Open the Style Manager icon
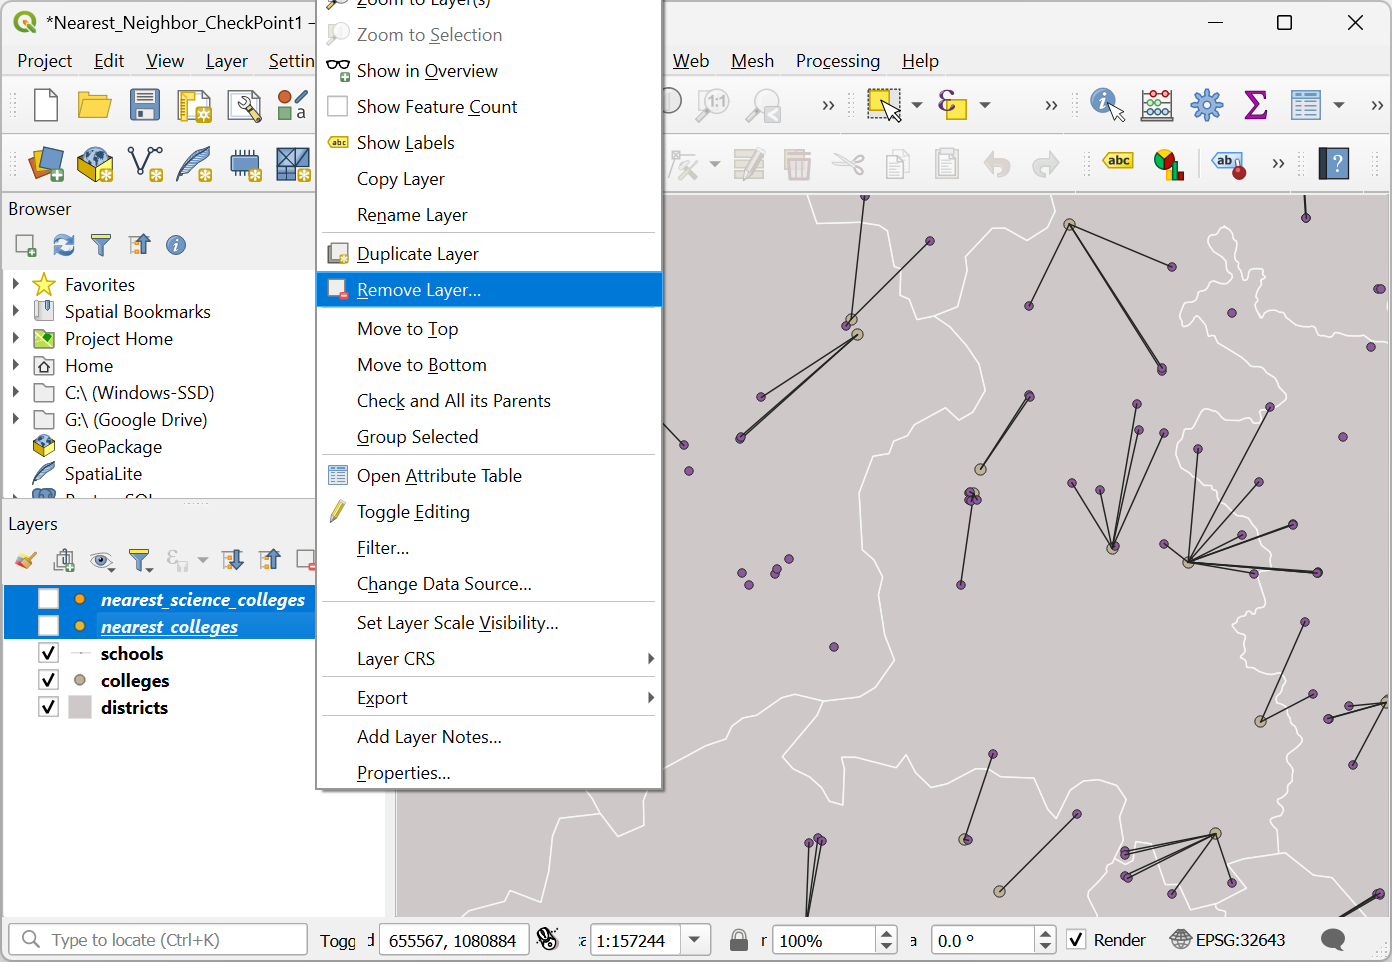The width and height of the screenshot is (1392, 962). click(292, 105)
